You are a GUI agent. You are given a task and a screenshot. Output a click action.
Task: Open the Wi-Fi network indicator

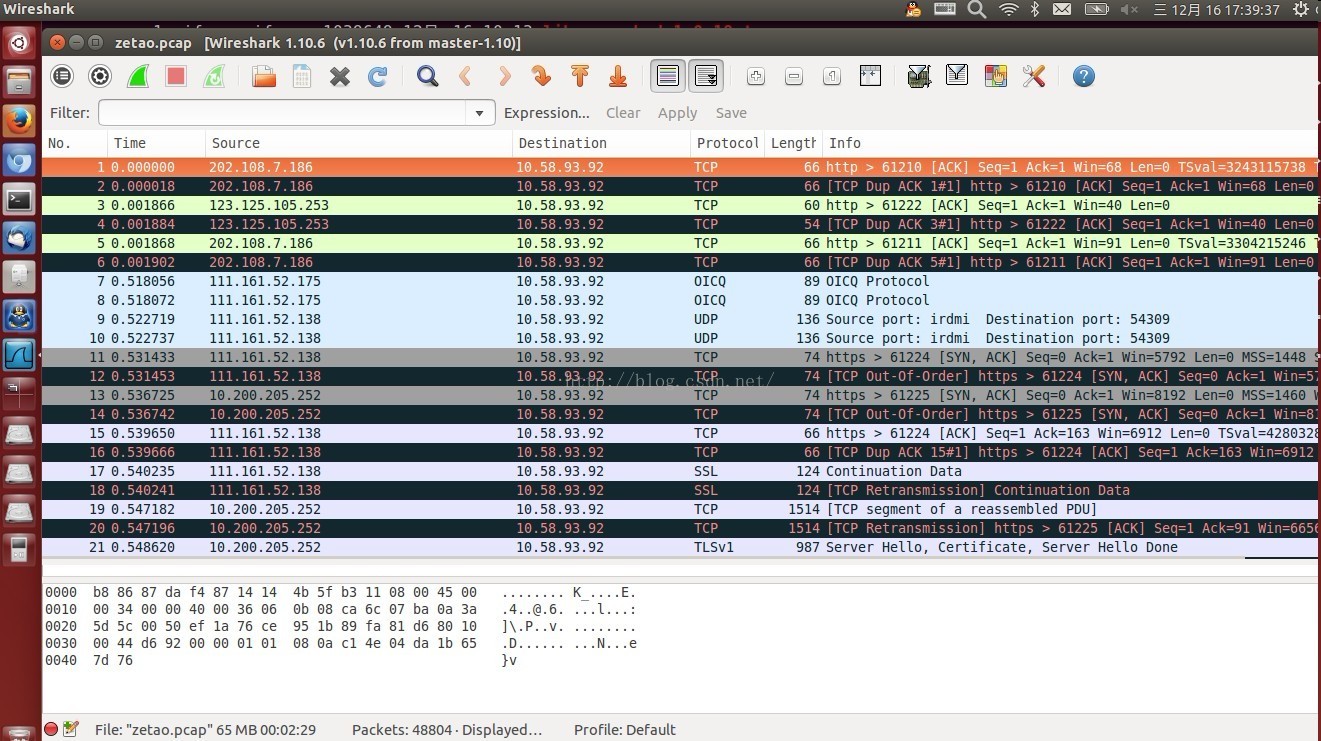click(1008, 9)
